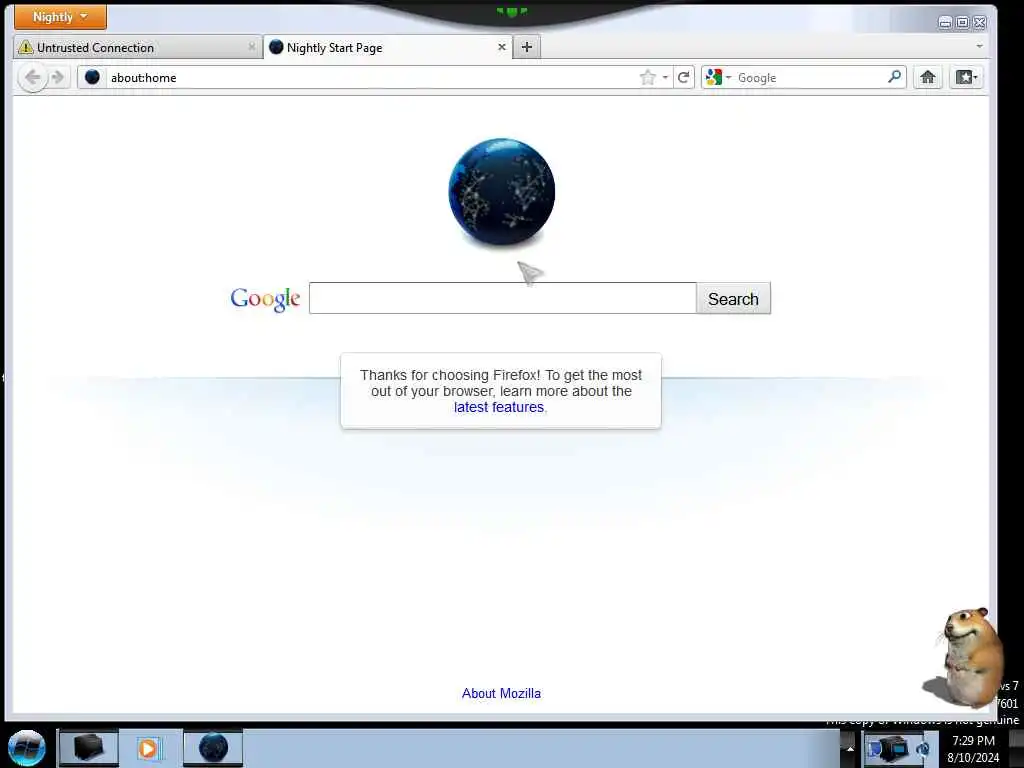Open the Windows Start orb
1024x768 pixels.
point(27,748)
